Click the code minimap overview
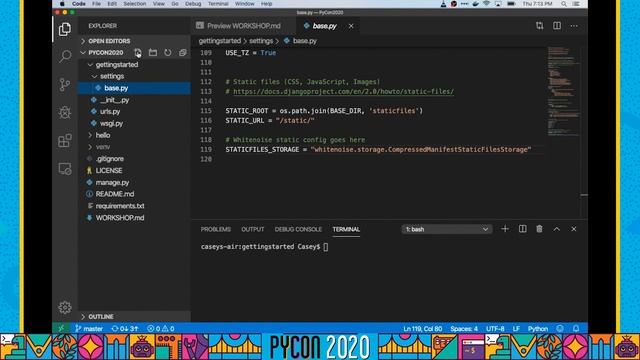Viewport: 640px width, 360px height. tap(563, 91)
